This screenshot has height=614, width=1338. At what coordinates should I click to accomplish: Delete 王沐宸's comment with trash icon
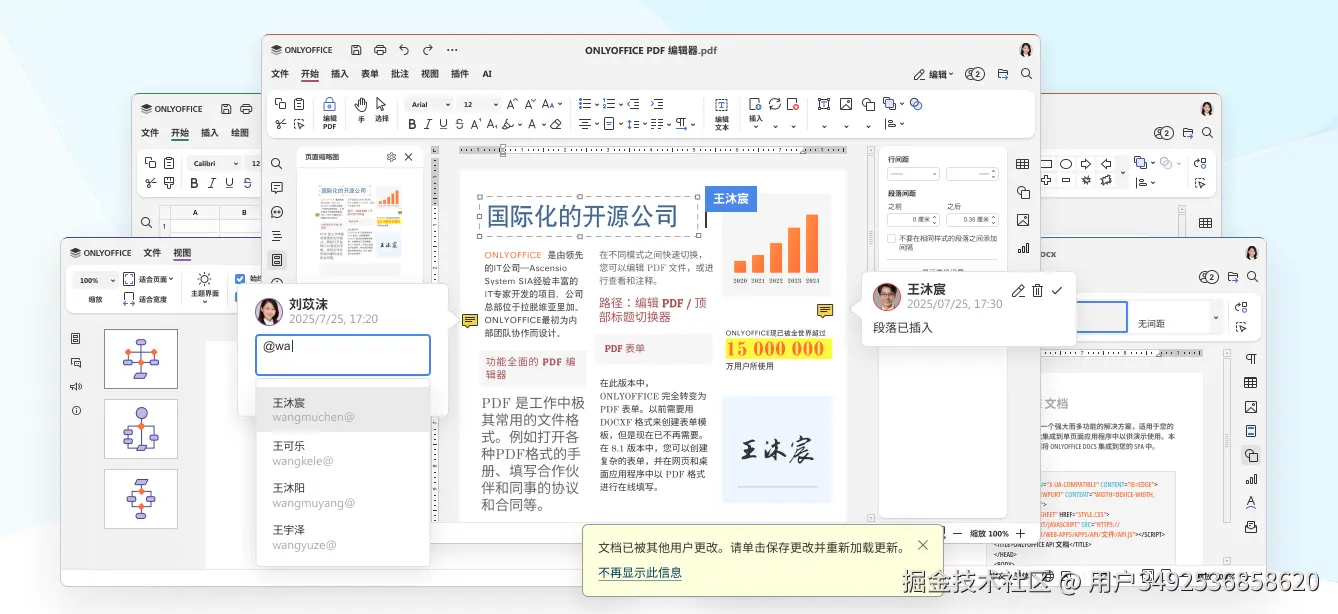pyautogui.click(x=1037, y=291)
